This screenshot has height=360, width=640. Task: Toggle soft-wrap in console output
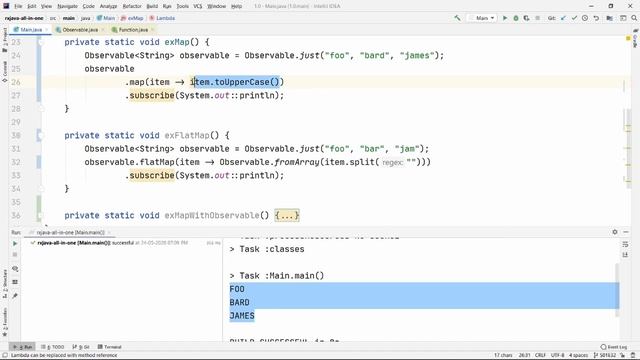[x=625, y=244]
